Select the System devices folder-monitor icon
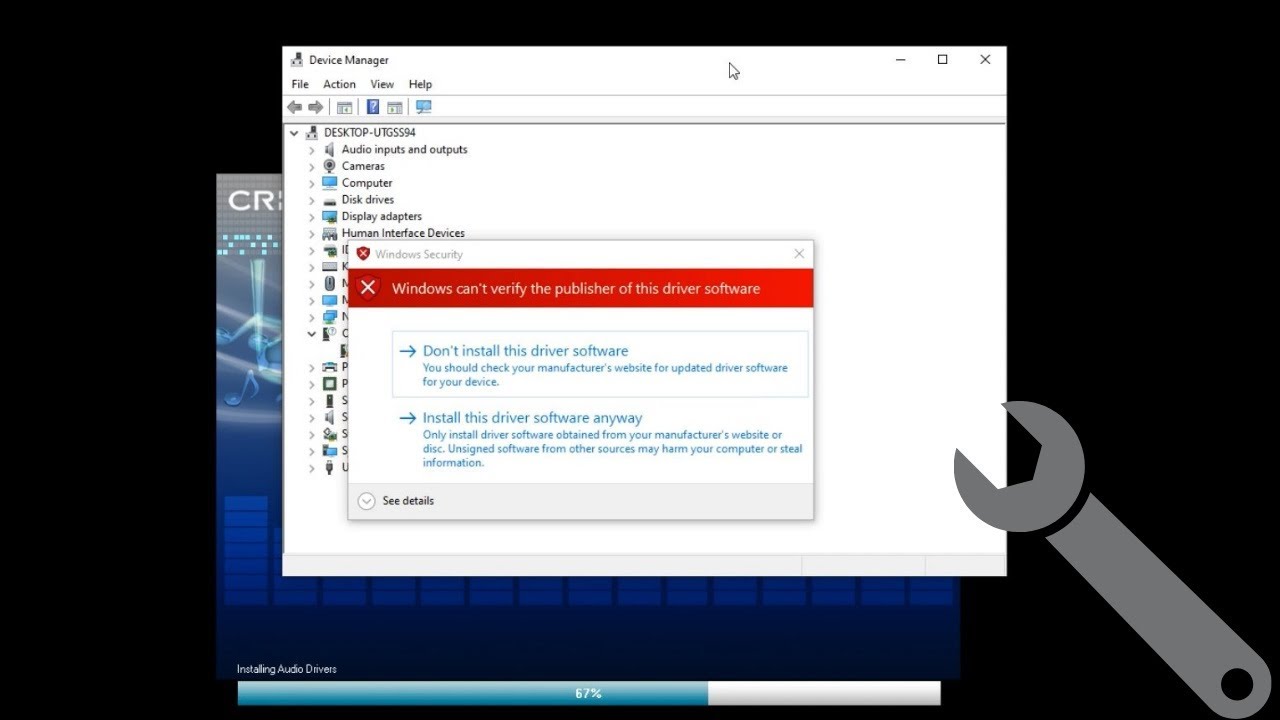The height and width of the screenshot is (720, 1280). pyautogui.click(x=329, y=451)
